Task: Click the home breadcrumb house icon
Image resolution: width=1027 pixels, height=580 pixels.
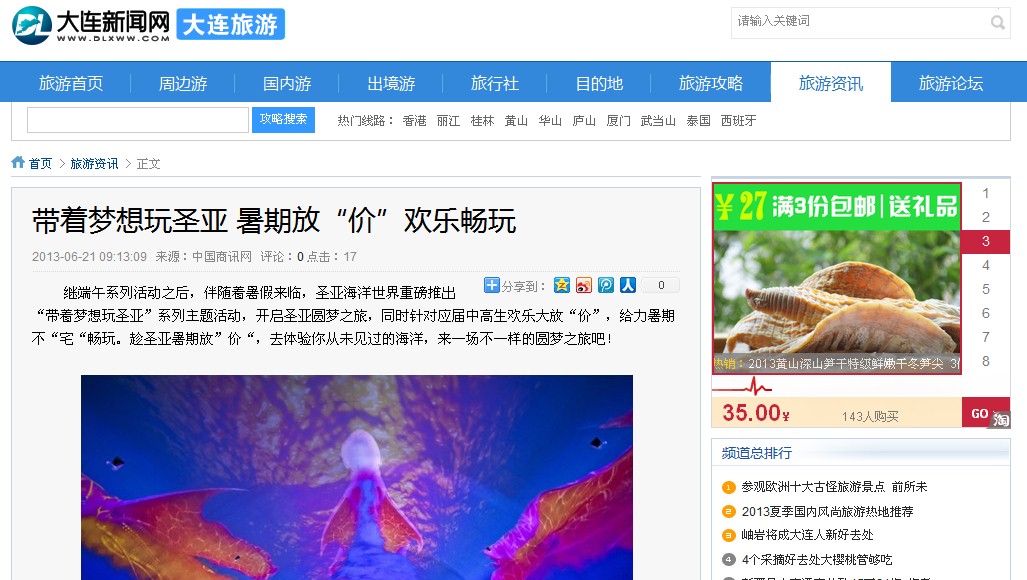Action: [x=18, y=162]
